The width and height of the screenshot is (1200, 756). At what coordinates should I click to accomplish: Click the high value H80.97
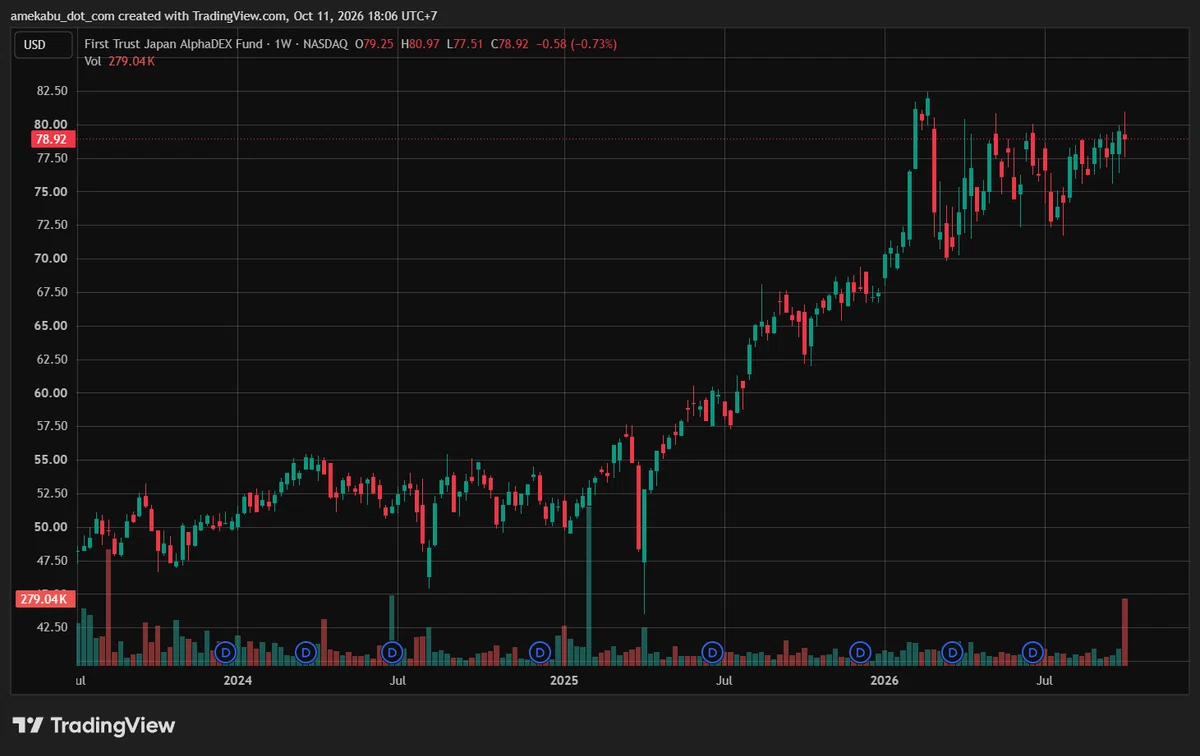[420, 44]
